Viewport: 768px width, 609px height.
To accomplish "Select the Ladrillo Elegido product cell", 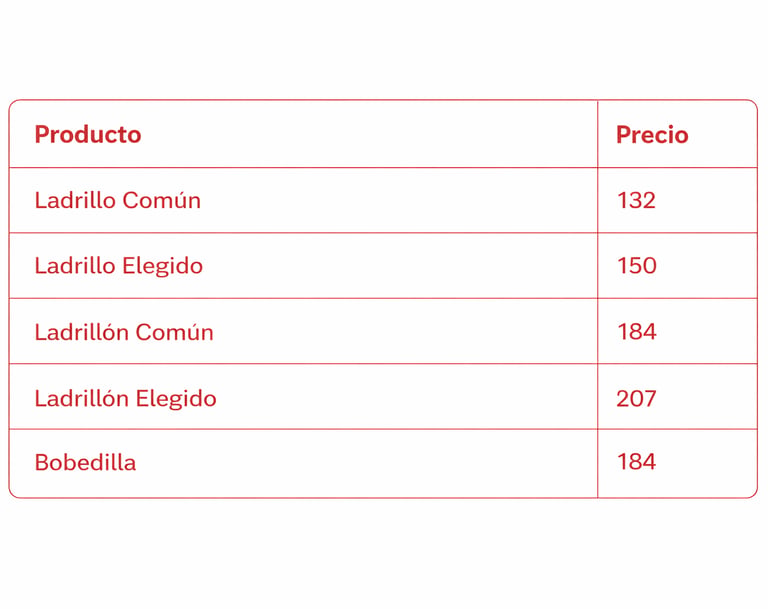I will (x=303, y=266).
